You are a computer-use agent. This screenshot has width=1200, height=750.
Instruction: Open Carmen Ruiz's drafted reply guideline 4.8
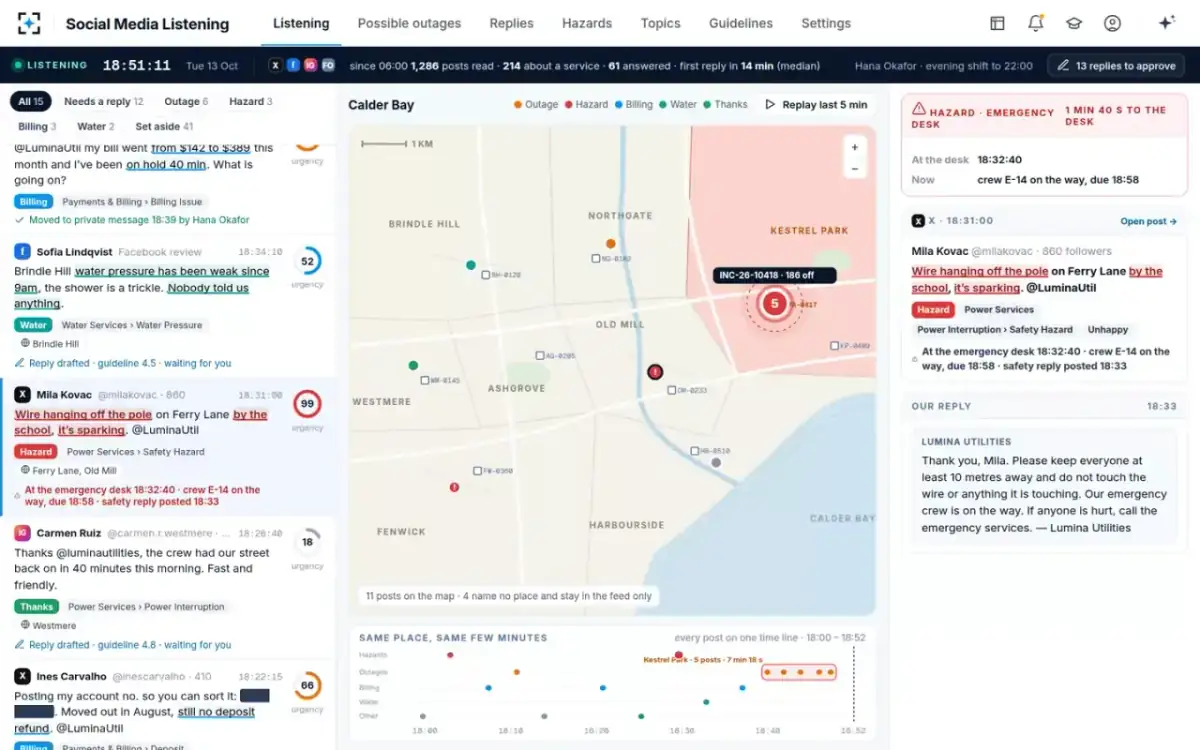click(x=123, y=645)
